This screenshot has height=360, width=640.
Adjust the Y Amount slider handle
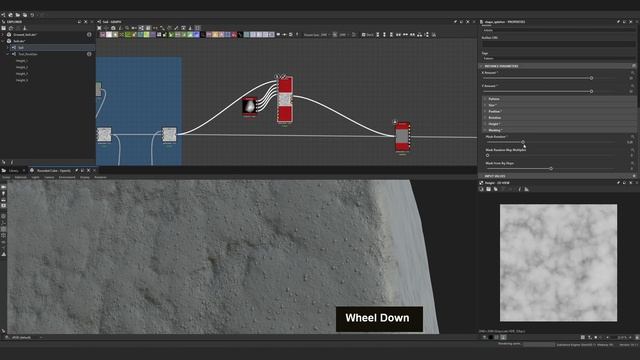(591, 91)
